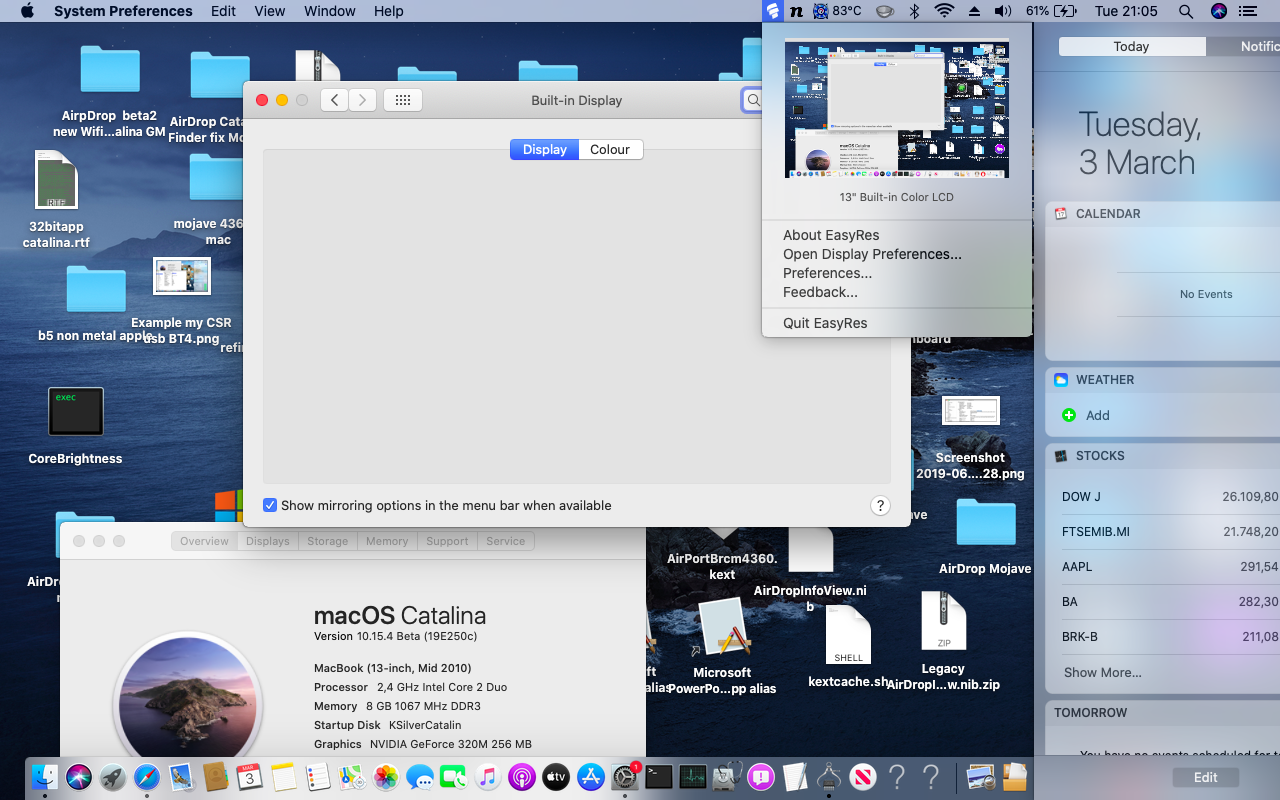This screenshot has width=1280, height=800.
Task: Open News app from the Dock
Action: point(863,776)
